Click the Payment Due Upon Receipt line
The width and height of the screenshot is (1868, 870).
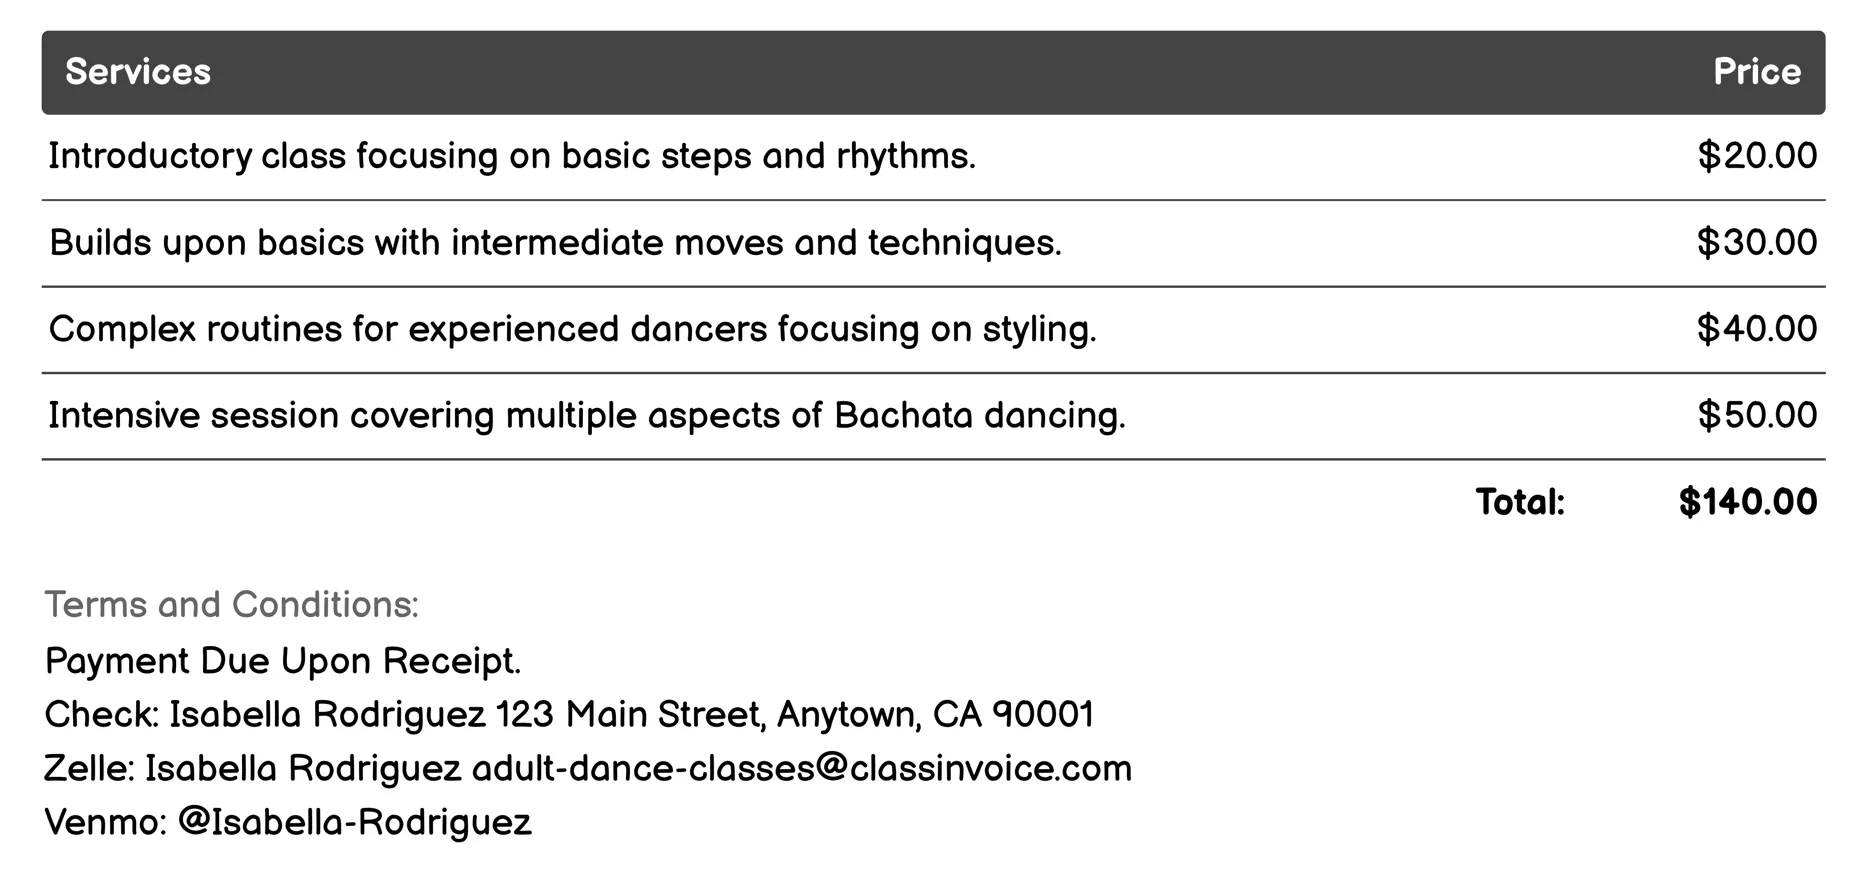coord(283,661)
